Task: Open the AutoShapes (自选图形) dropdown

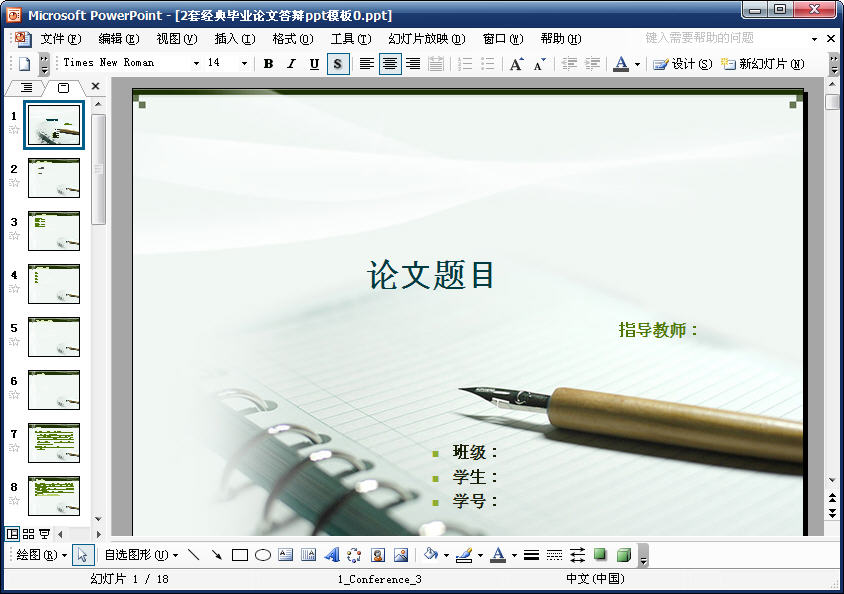Action: [x=141, y=554]
